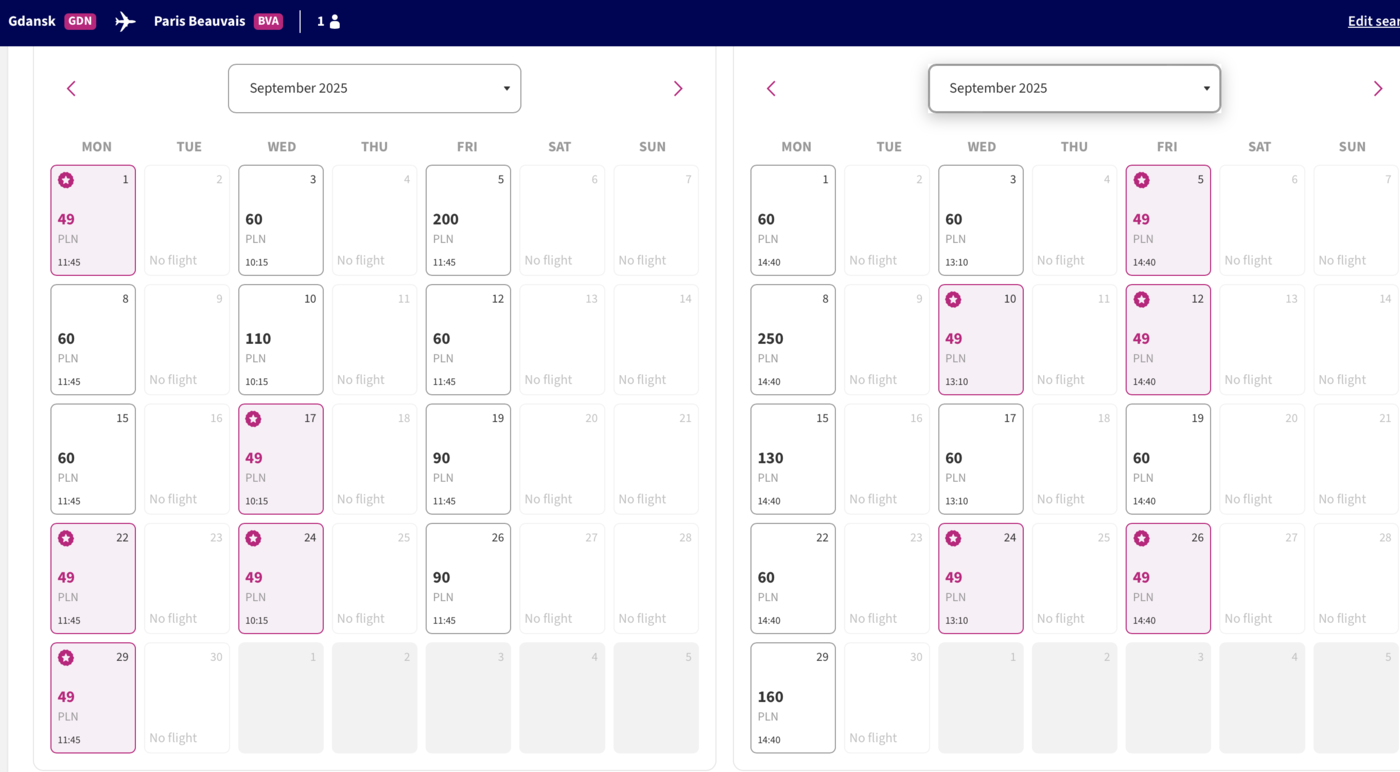This screenshot has height=772, width=1400.
Task: Open the left calendar's September 2025 month dropdown
Action: 374,89
